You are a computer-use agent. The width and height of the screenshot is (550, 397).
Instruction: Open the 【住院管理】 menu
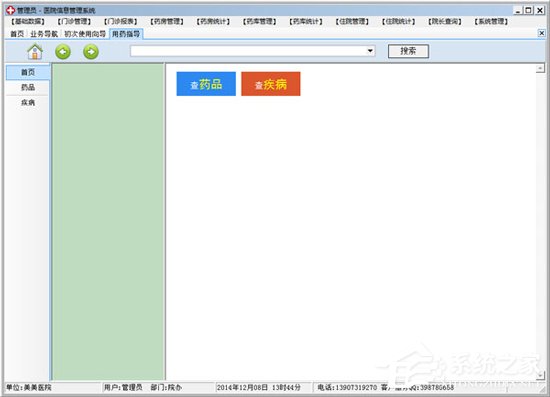tap(352, 22)
